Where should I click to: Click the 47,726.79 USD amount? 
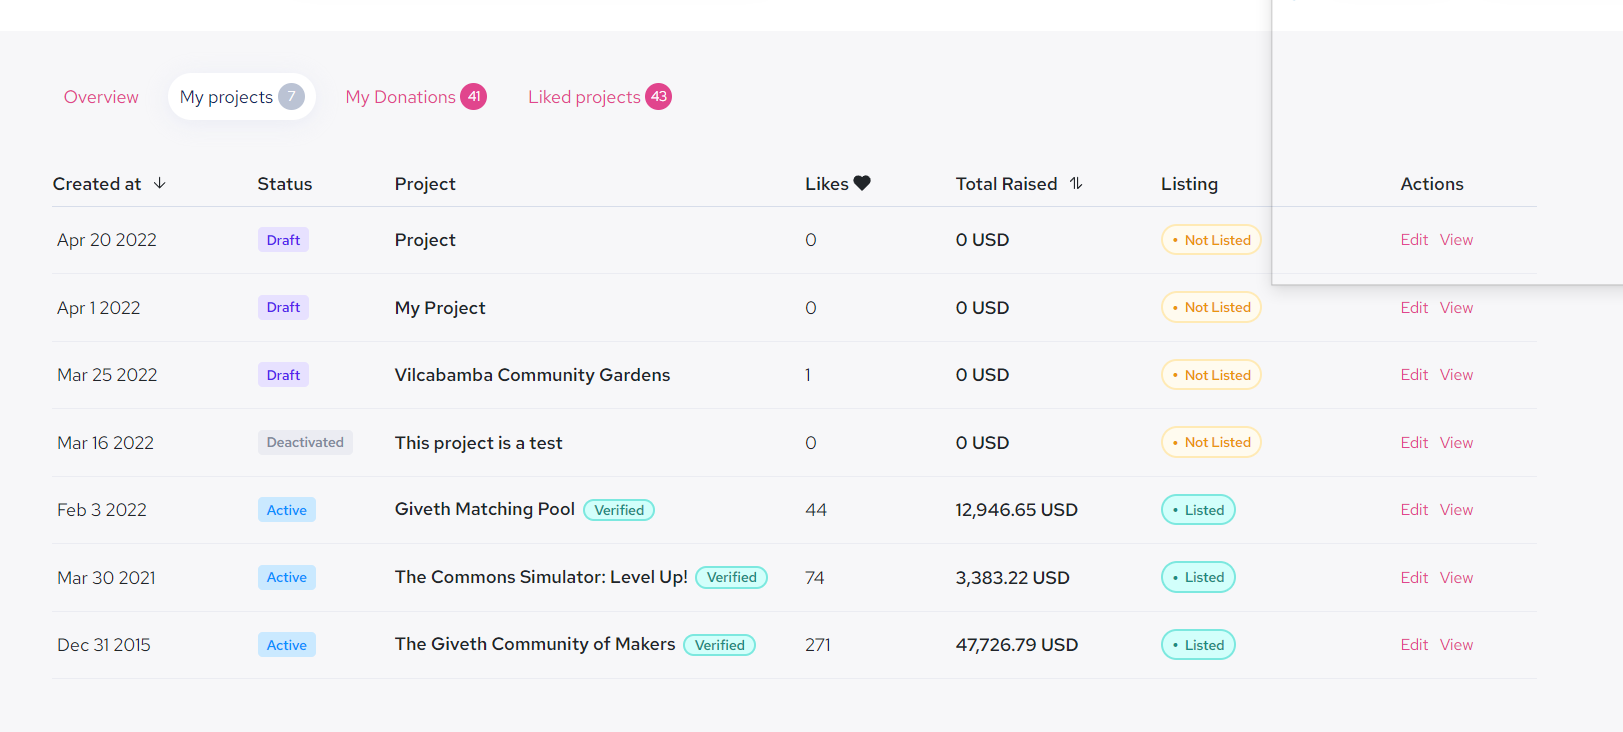pyautogui.click(x=1016, y=645)
